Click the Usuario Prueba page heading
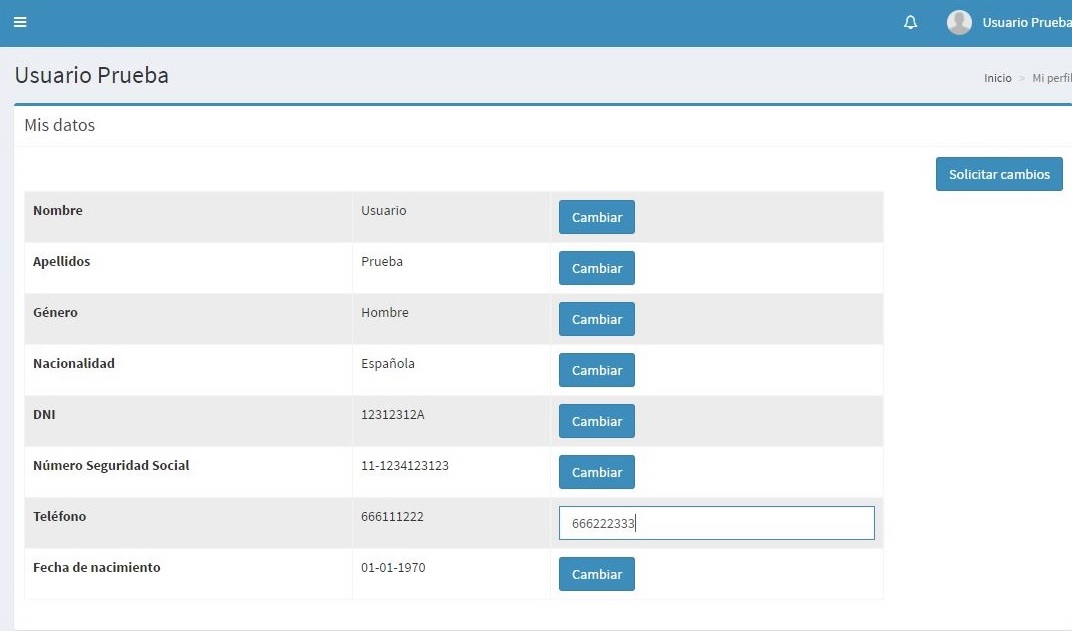The width and height of the screenshot is (1072, 632). click(91, 75)
